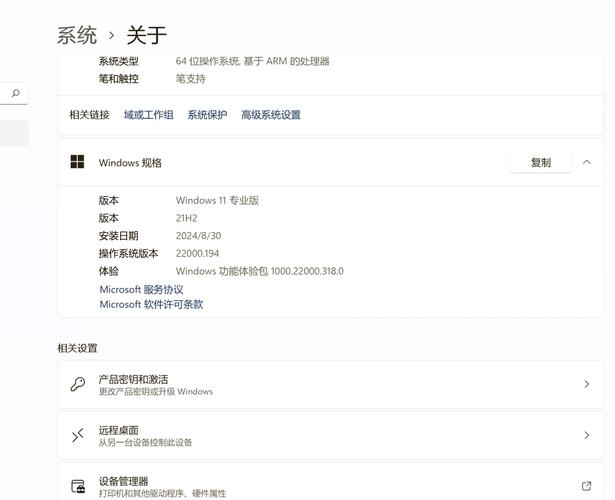Click the highlighted sidebar item on left edge
The height and width of the screenshot is (500, 615).
tap(14, 133)
